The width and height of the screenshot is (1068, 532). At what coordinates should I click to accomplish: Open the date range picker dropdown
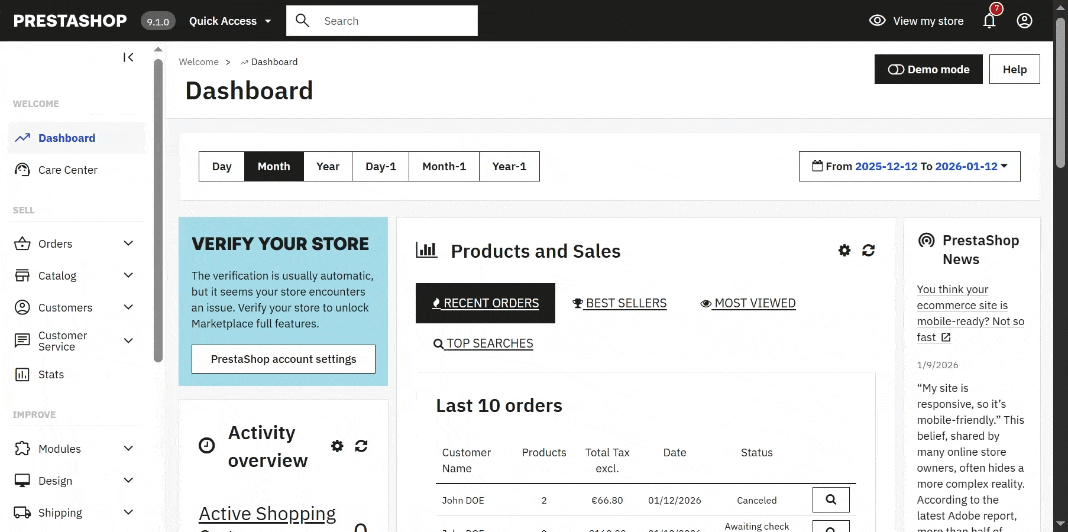[909, 167]
